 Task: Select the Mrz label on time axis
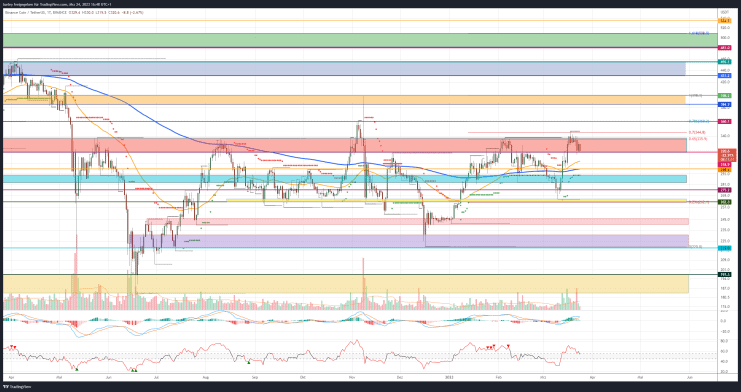[543, 378]
